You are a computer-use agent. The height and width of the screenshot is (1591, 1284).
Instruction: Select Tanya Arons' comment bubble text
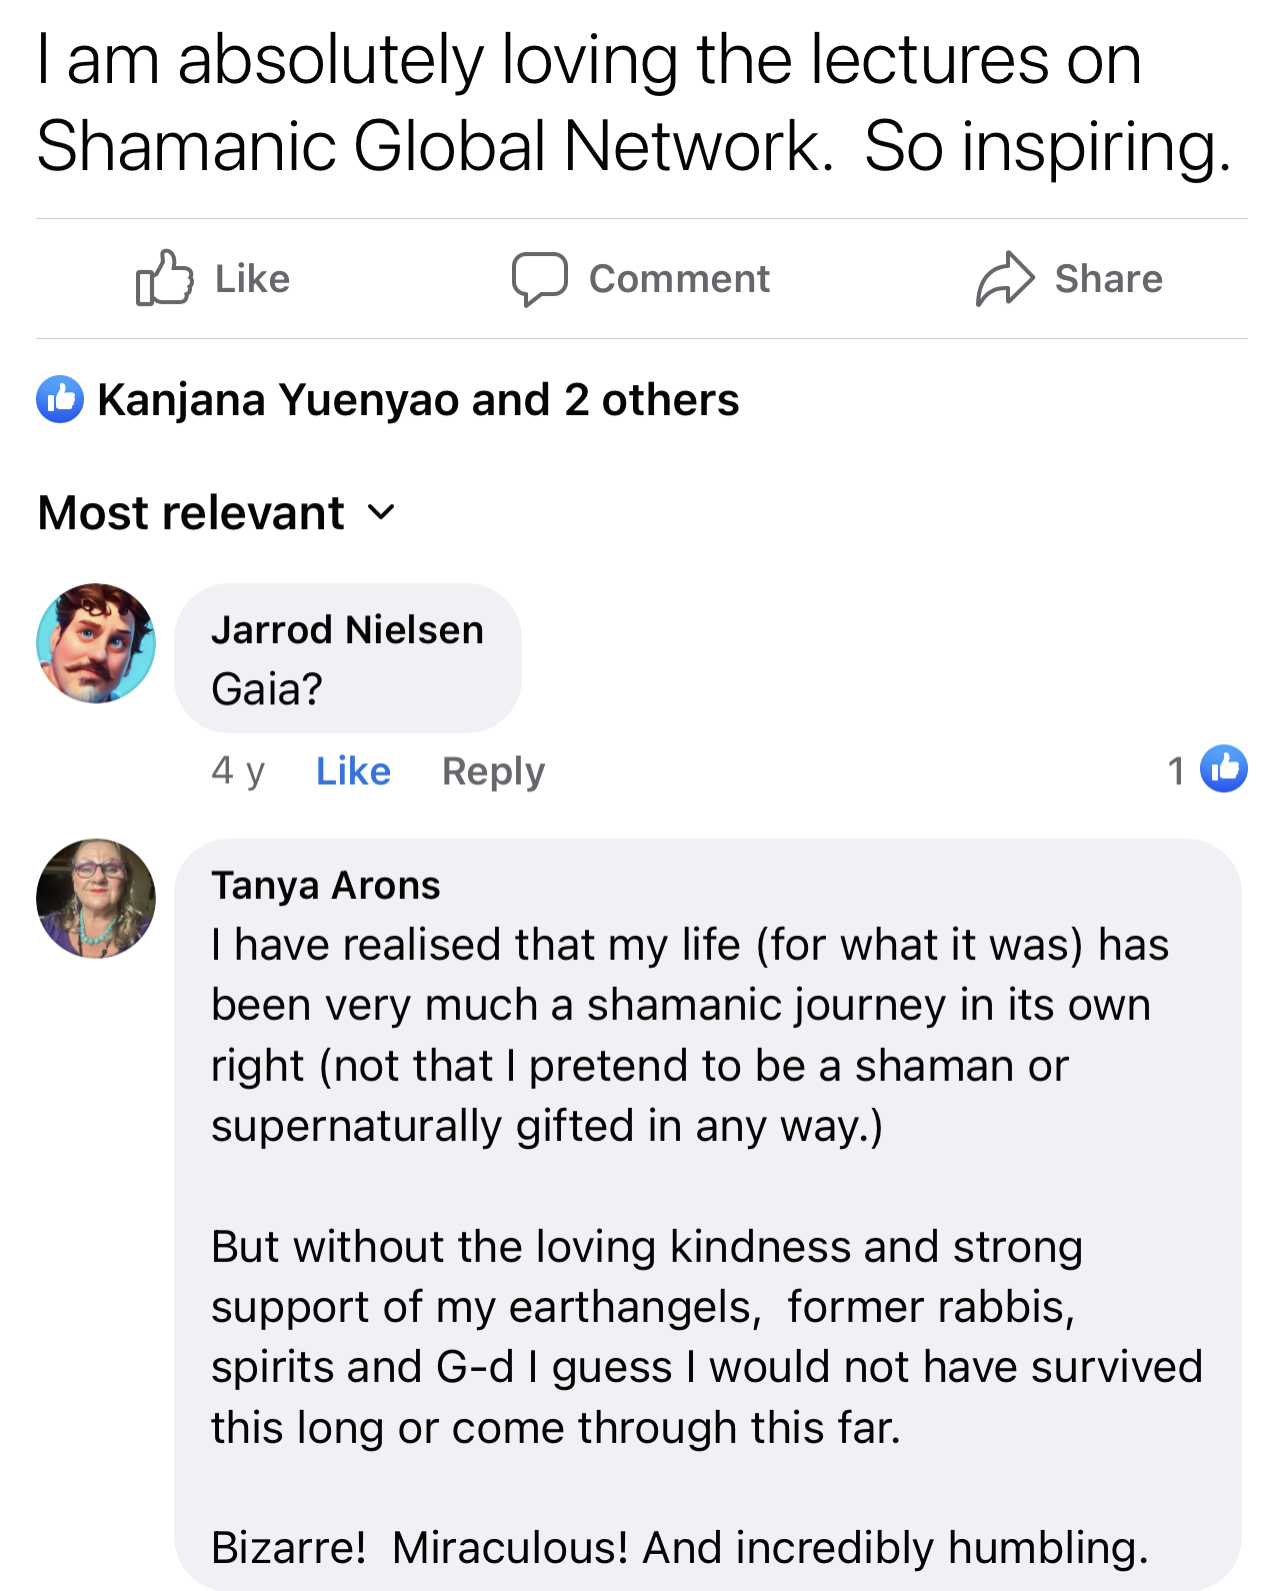[x=708, y=1215]
